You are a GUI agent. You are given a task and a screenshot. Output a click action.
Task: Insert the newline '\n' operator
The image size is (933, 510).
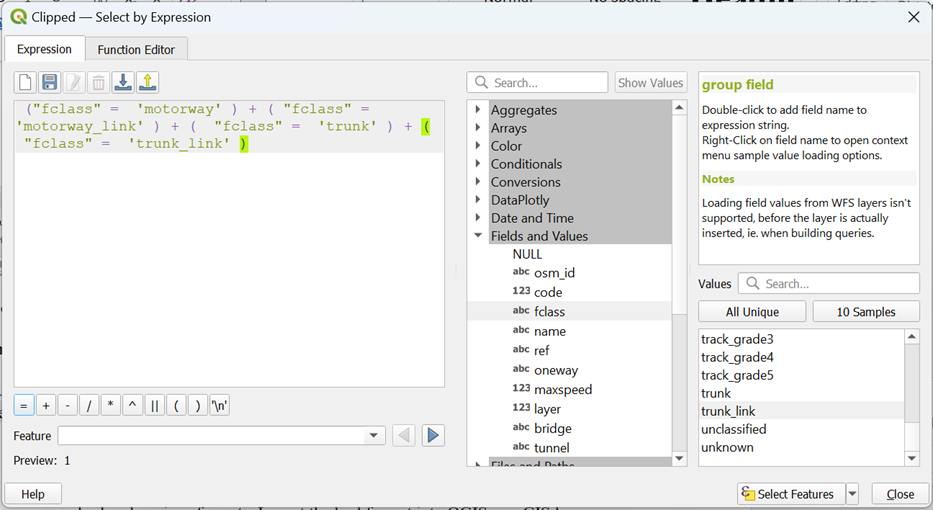click(220, 406)
